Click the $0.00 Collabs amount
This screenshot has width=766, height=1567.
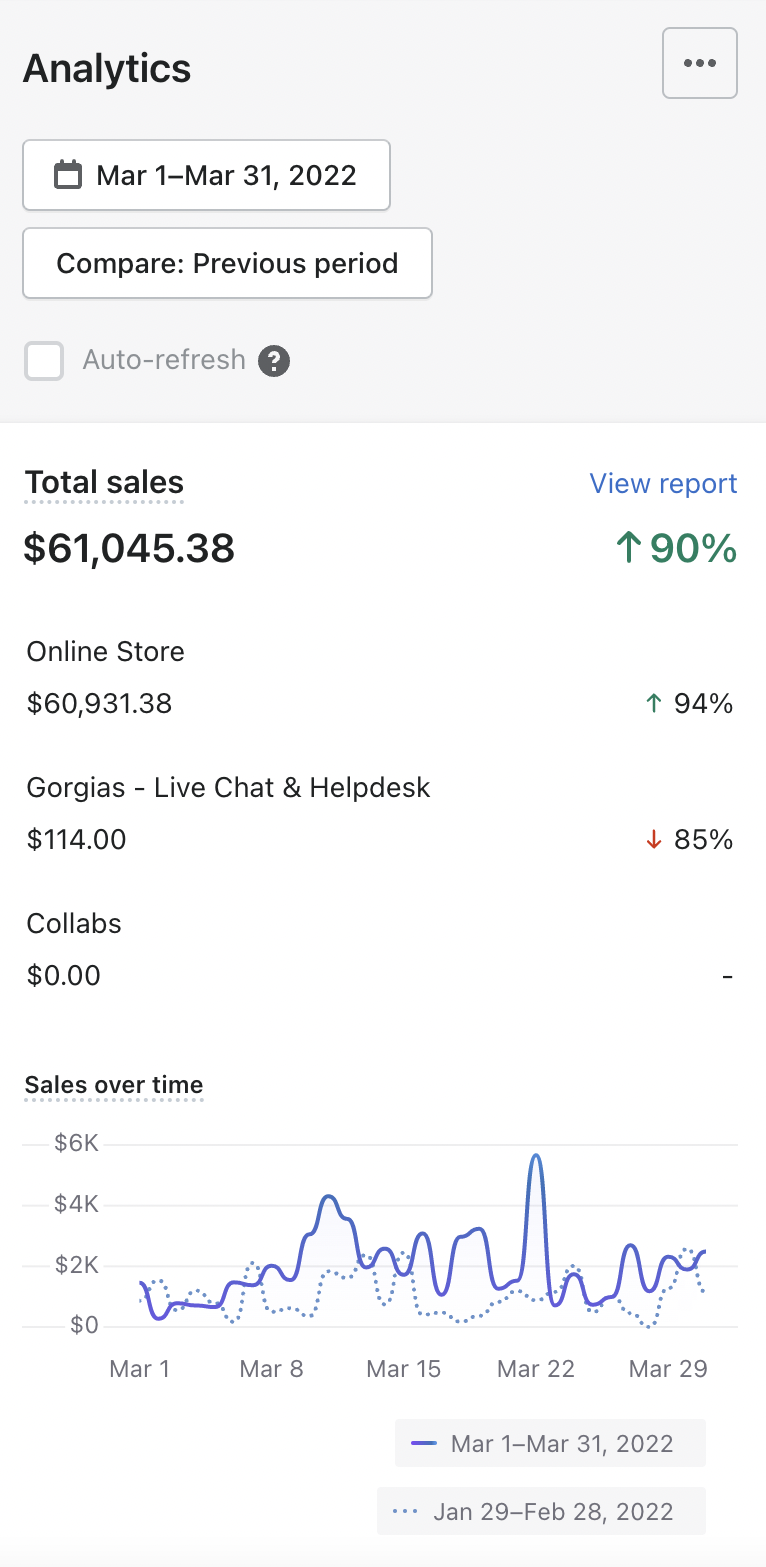coord(63,976)
